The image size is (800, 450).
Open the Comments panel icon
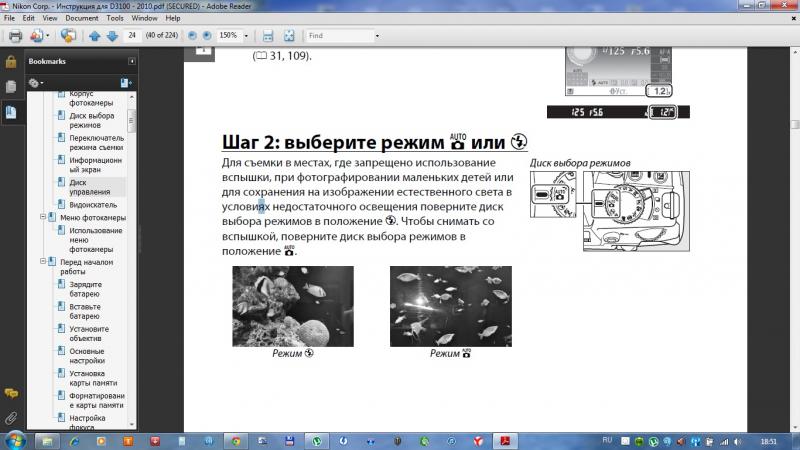[11, 393]
